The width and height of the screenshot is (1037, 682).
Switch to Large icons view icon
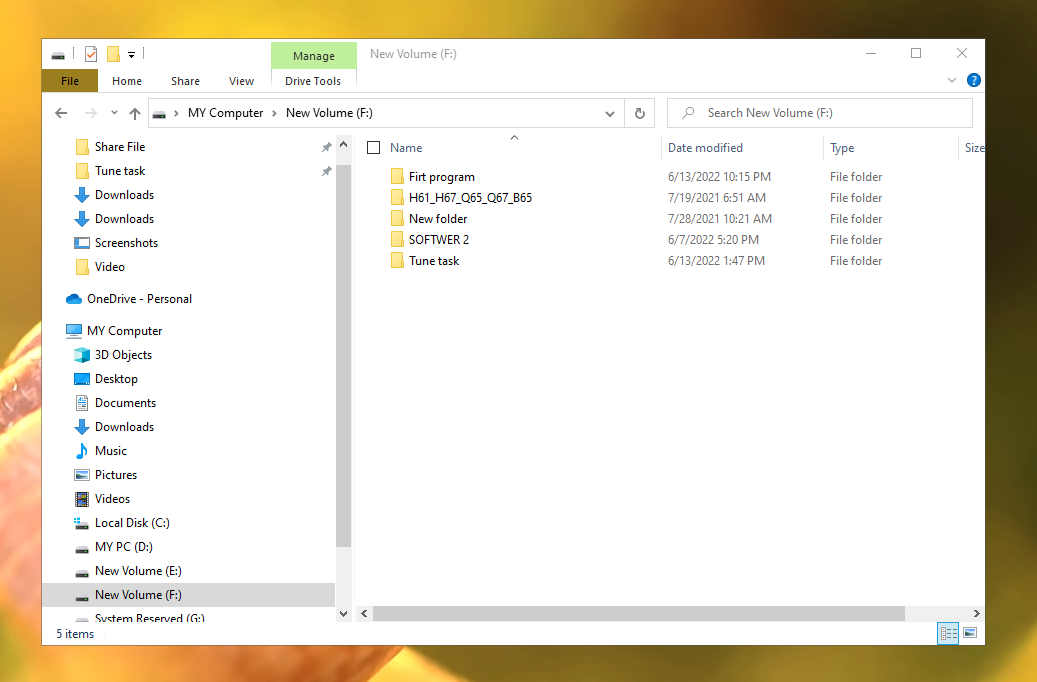click(970, 634)
